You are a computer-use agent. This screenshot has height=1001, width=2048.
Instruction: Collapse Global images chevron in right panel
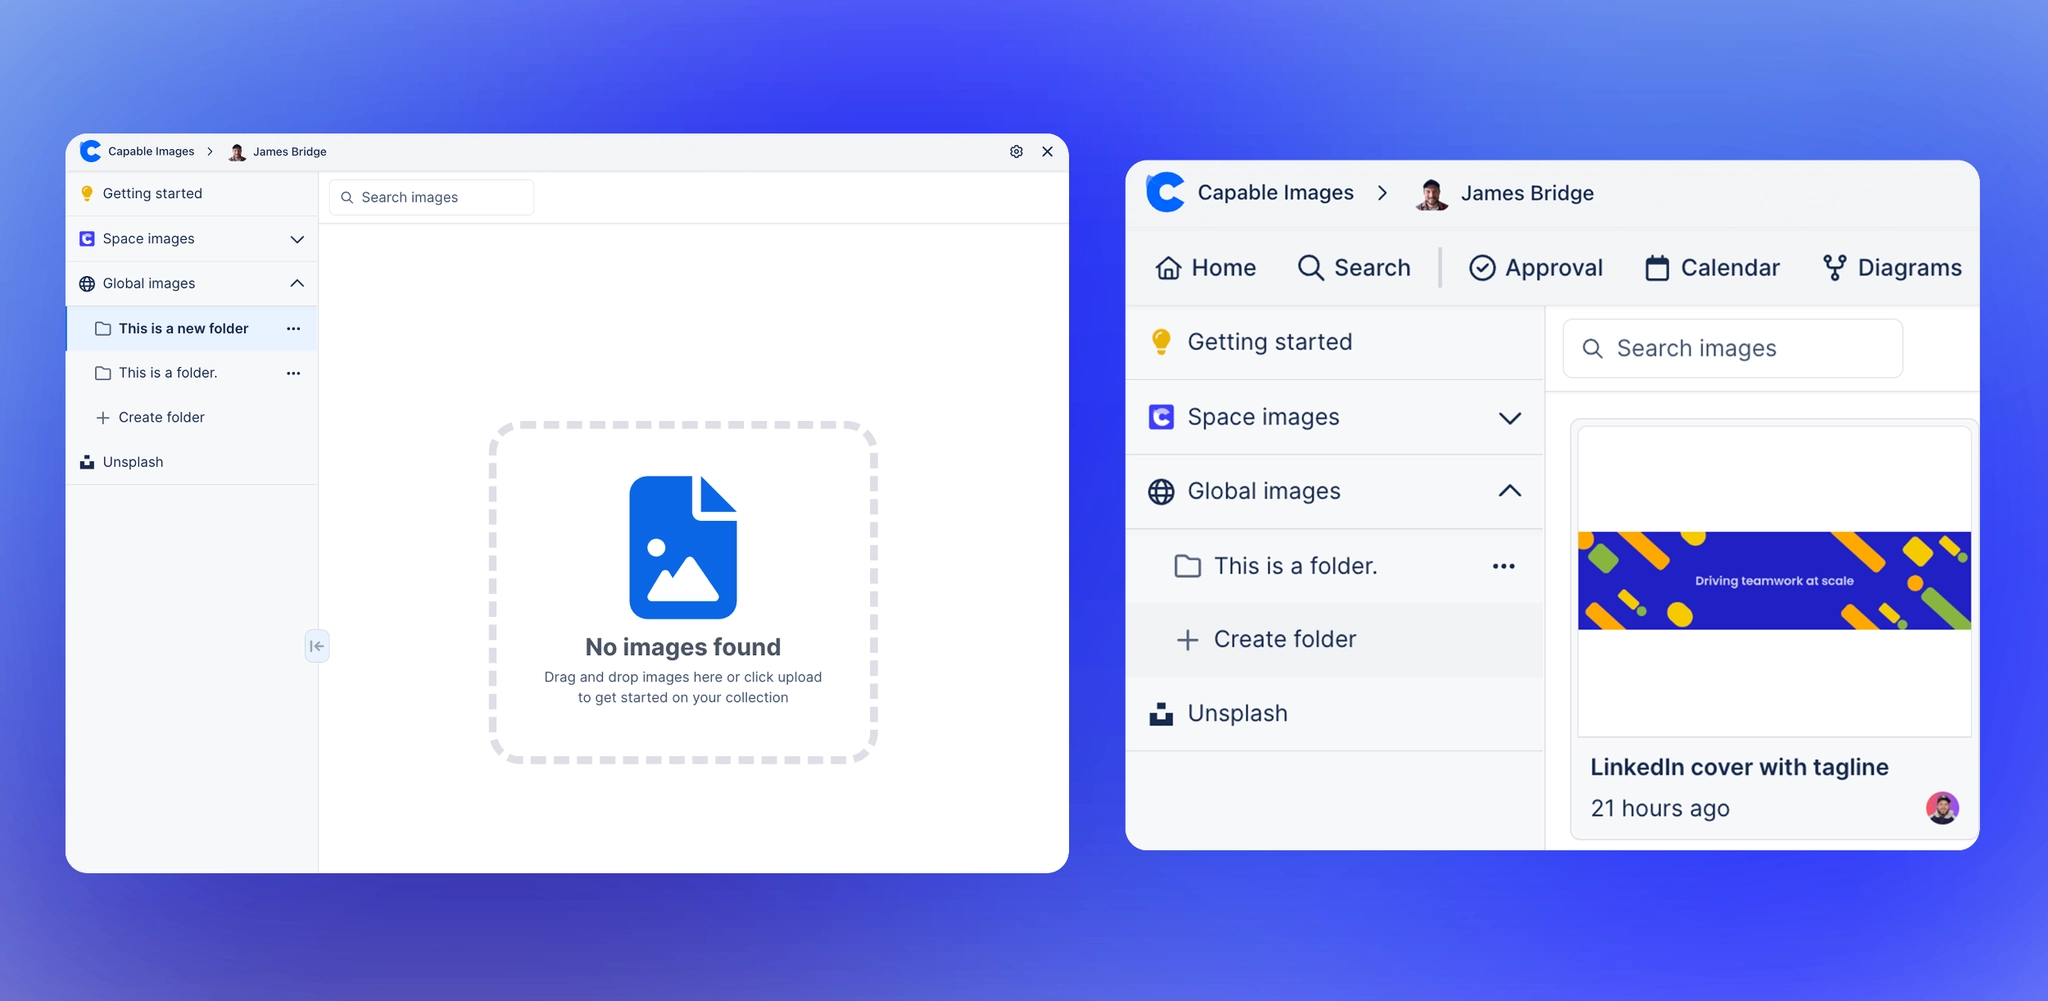(1509, 491)
